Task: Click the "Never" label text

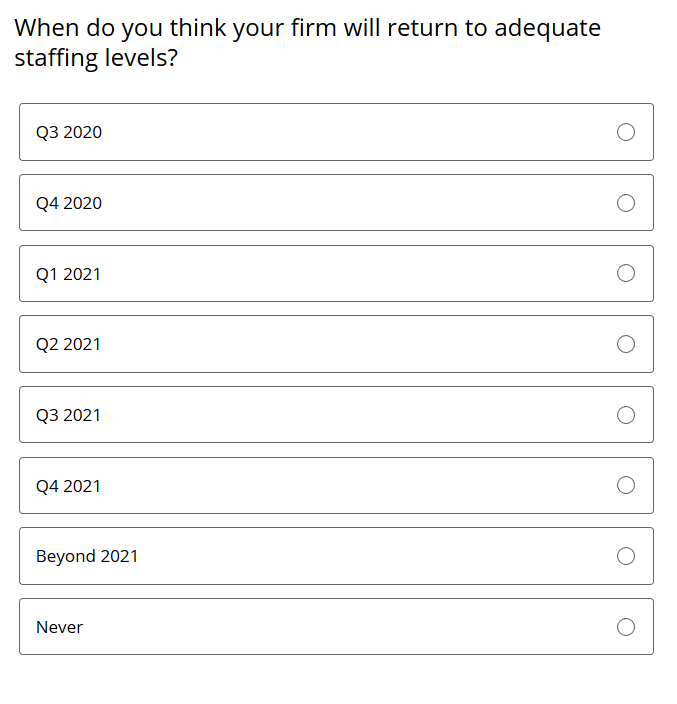Action: [x=59, y=627]
